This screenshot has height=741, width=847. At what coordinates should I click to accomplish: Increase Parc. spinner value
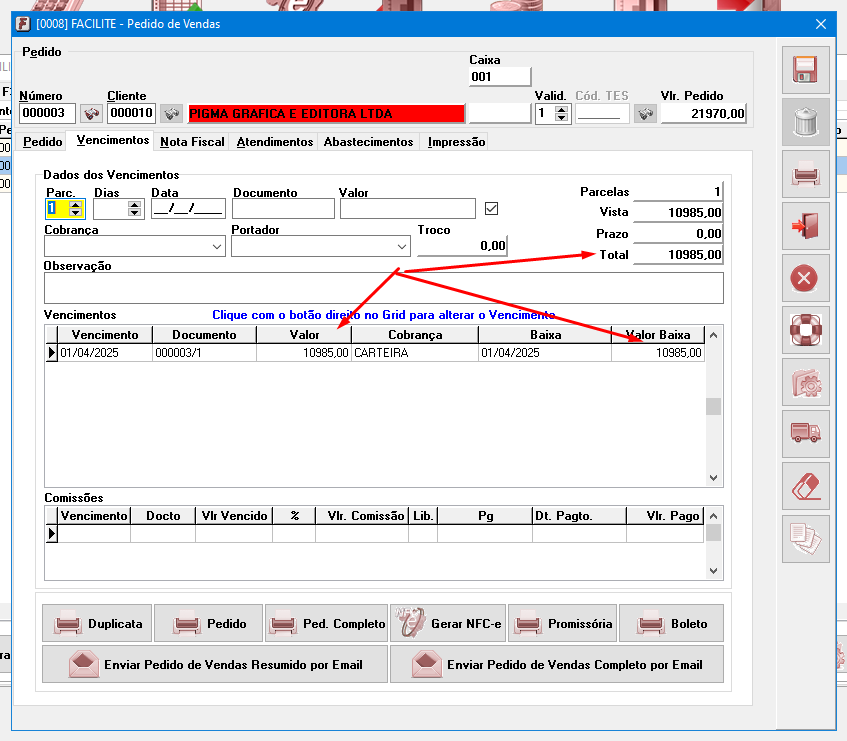click(x=76, y=205)
